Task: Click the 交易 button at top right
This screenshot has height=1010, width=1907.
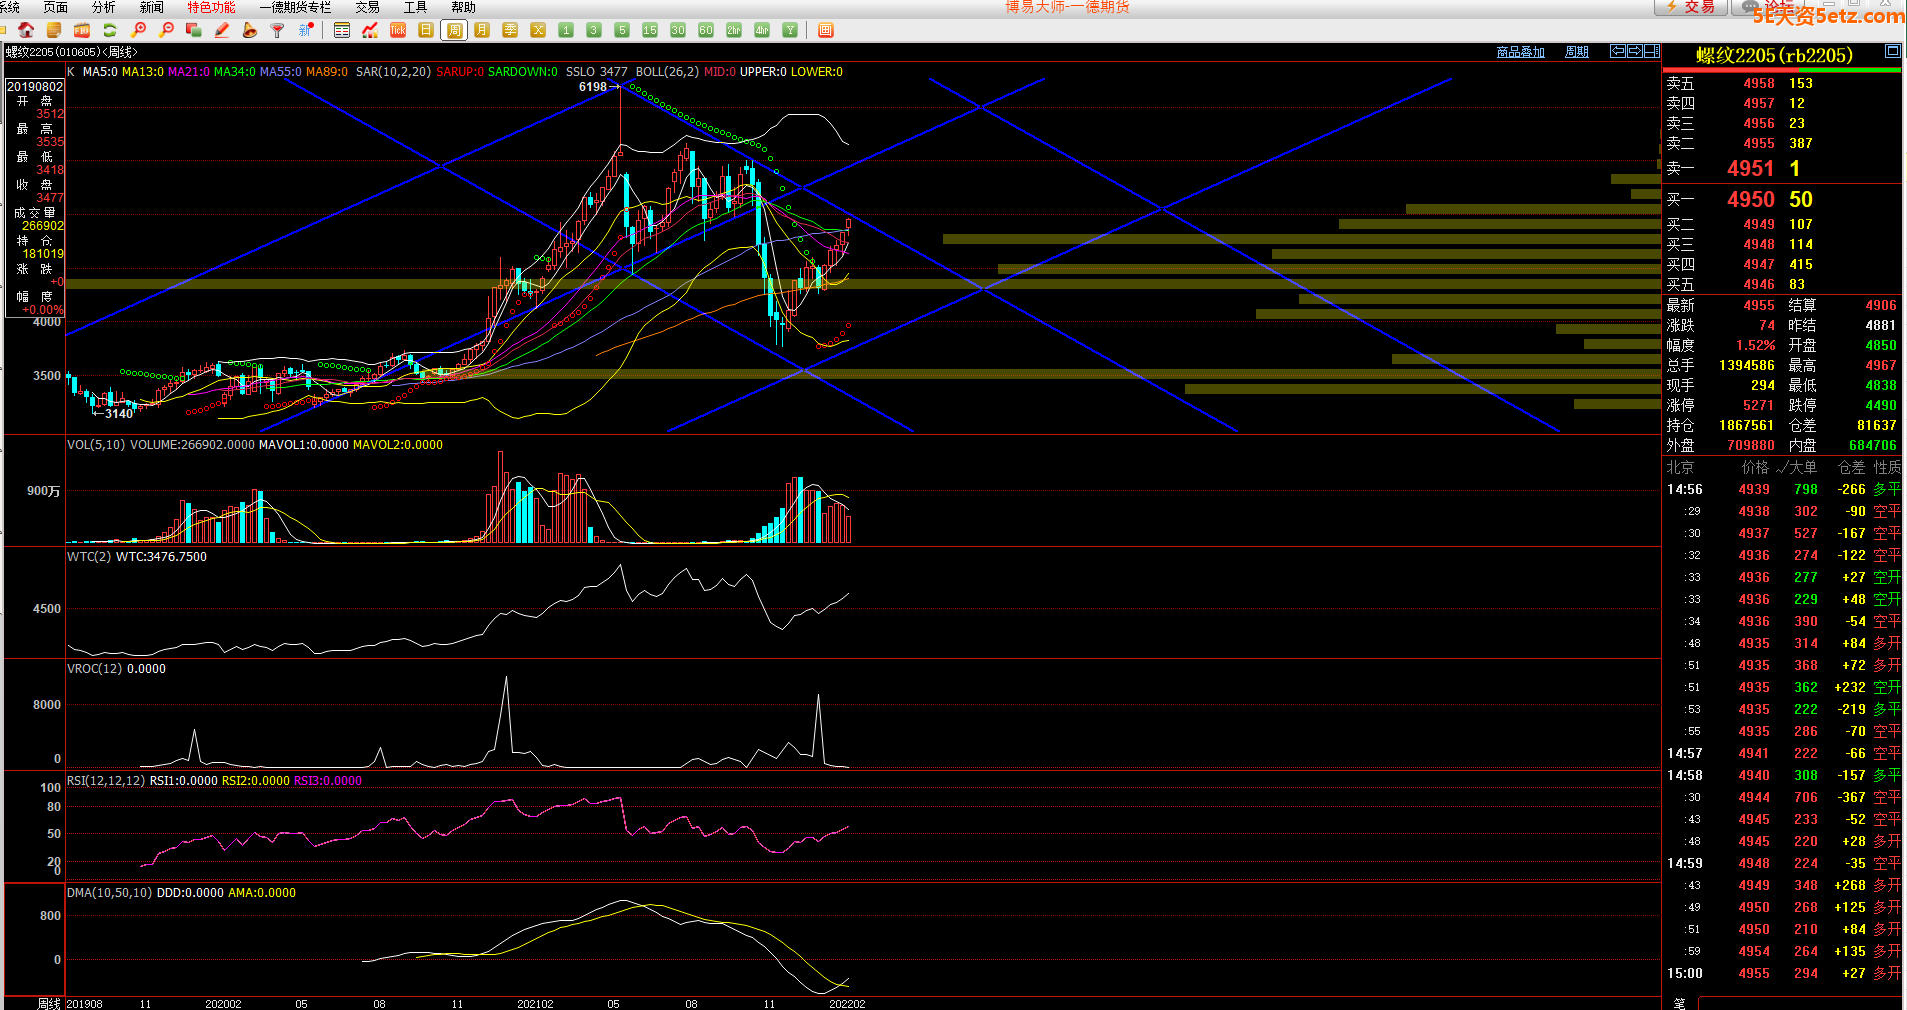Action: (1691, 7)
